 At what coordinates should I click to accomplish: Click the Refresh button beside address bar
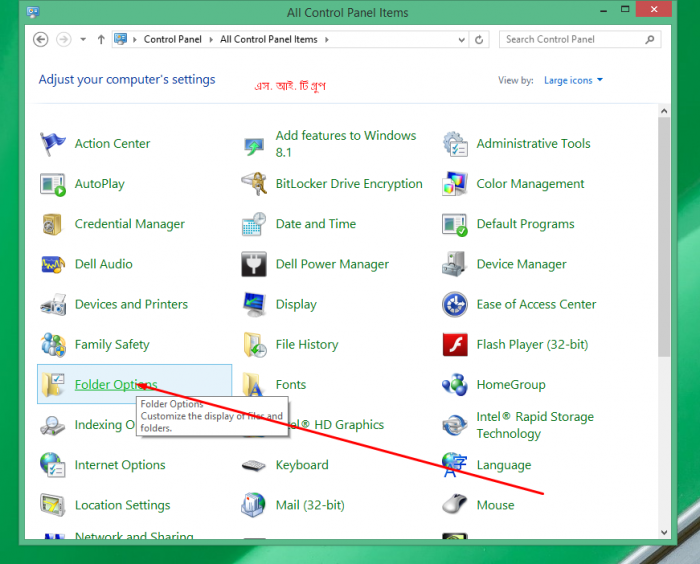pos(480,40)
